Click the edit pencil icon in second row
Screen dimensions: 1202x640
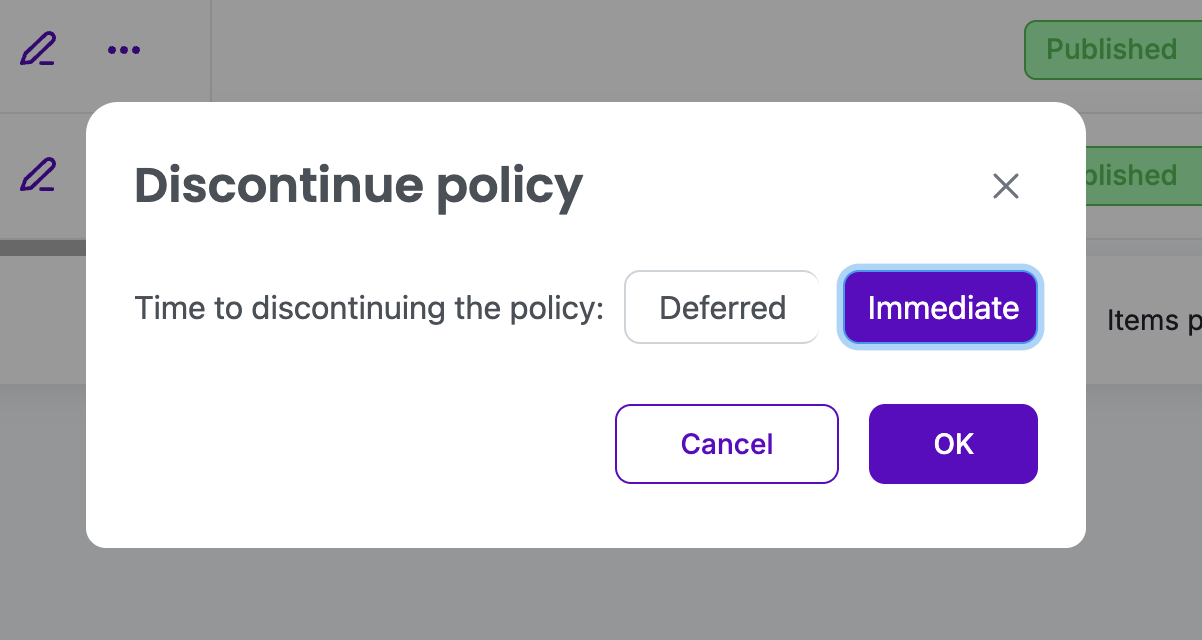click(x=38, y=175)
